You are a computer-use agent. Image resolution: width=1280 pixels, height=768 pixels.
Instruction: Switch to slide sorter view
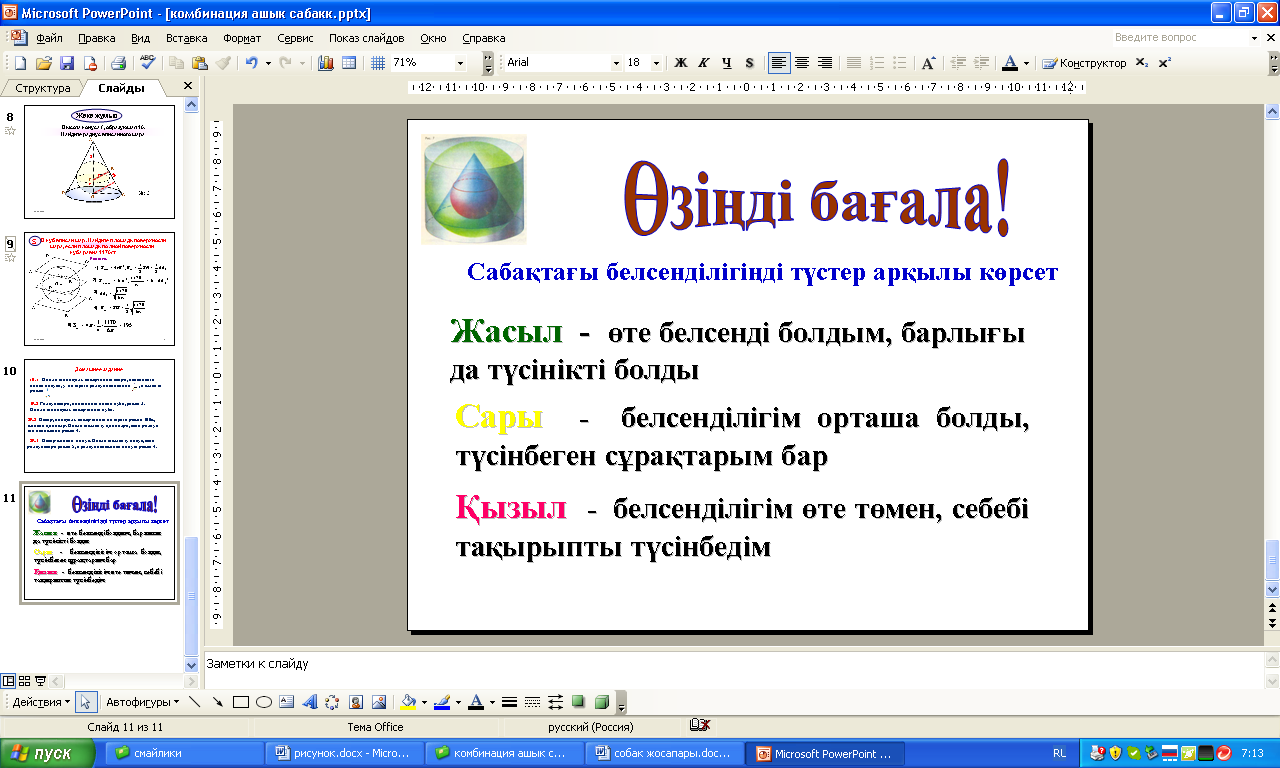[25, 680]
